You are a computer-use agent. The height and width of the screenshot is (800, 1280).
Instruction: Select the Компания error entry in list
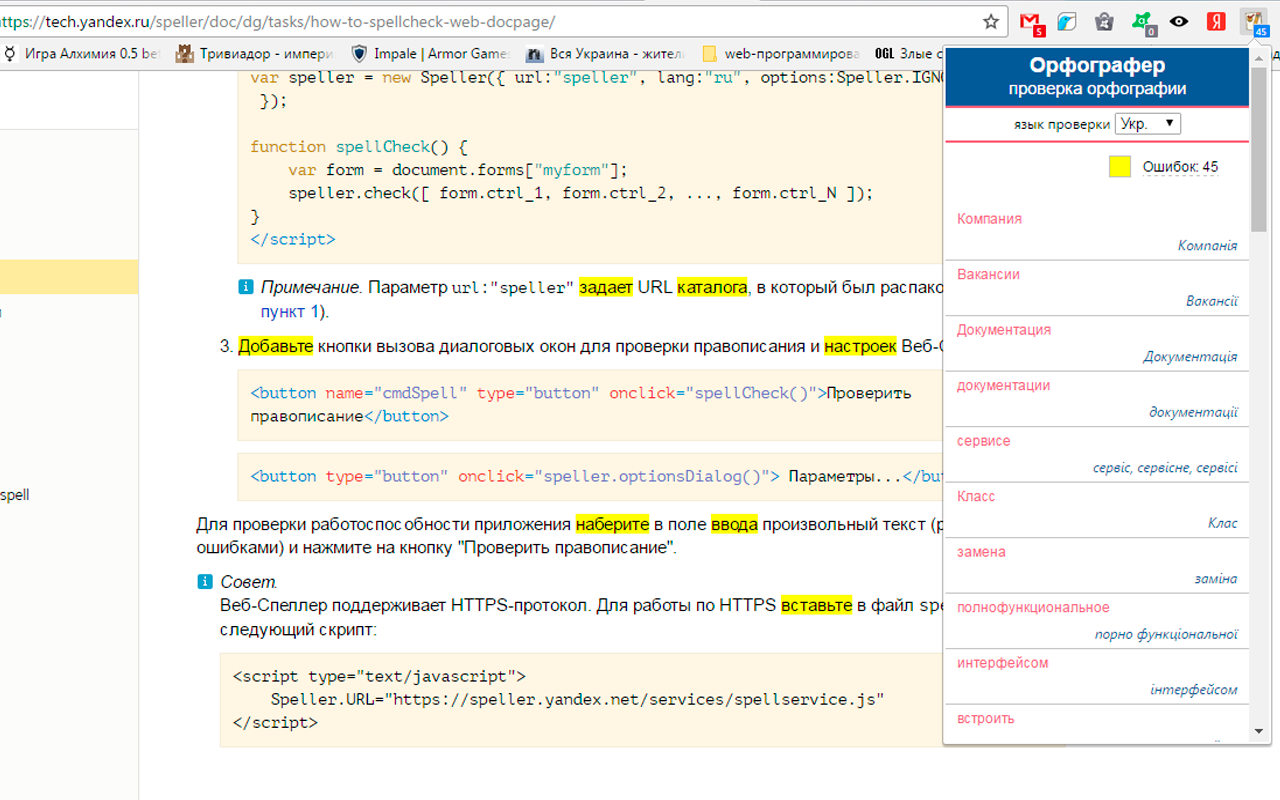tap(989, 219)
